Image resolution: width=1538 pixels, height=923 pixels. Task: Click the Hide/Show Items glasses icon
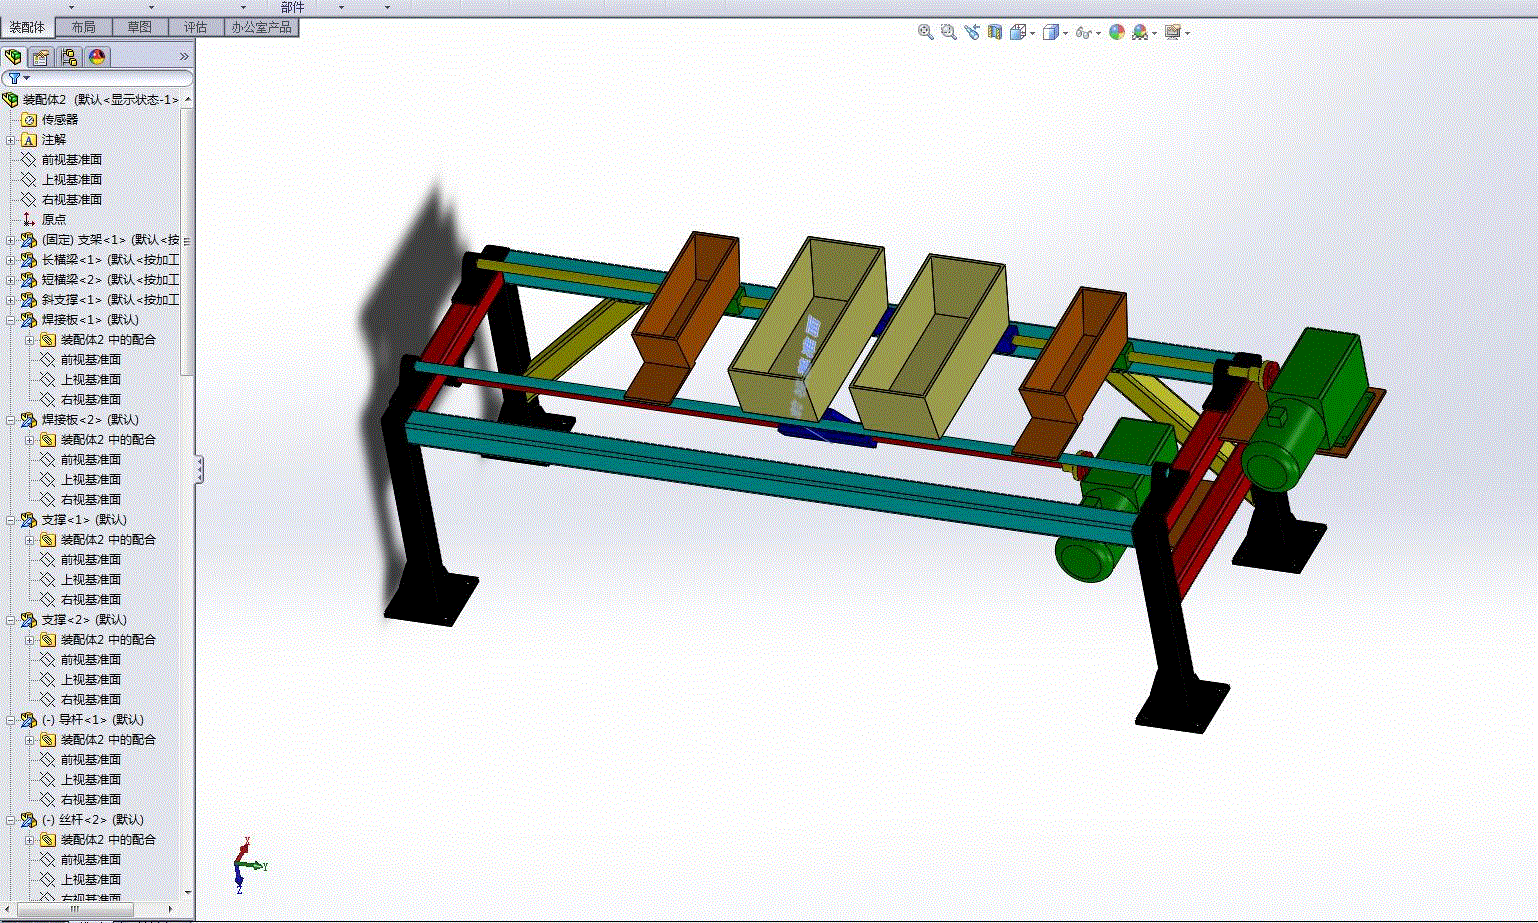[x=1083, y=32]
